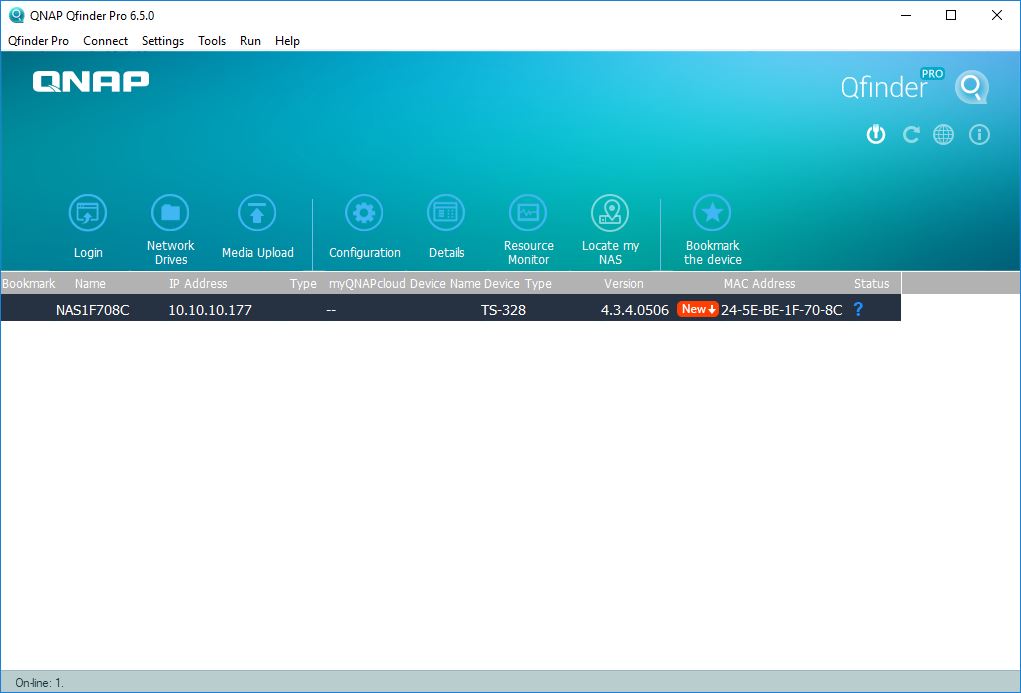Viewport: 1021px width, 693px height.
Task: Click IP address 10.10.10.177
Action: (210, 310)
